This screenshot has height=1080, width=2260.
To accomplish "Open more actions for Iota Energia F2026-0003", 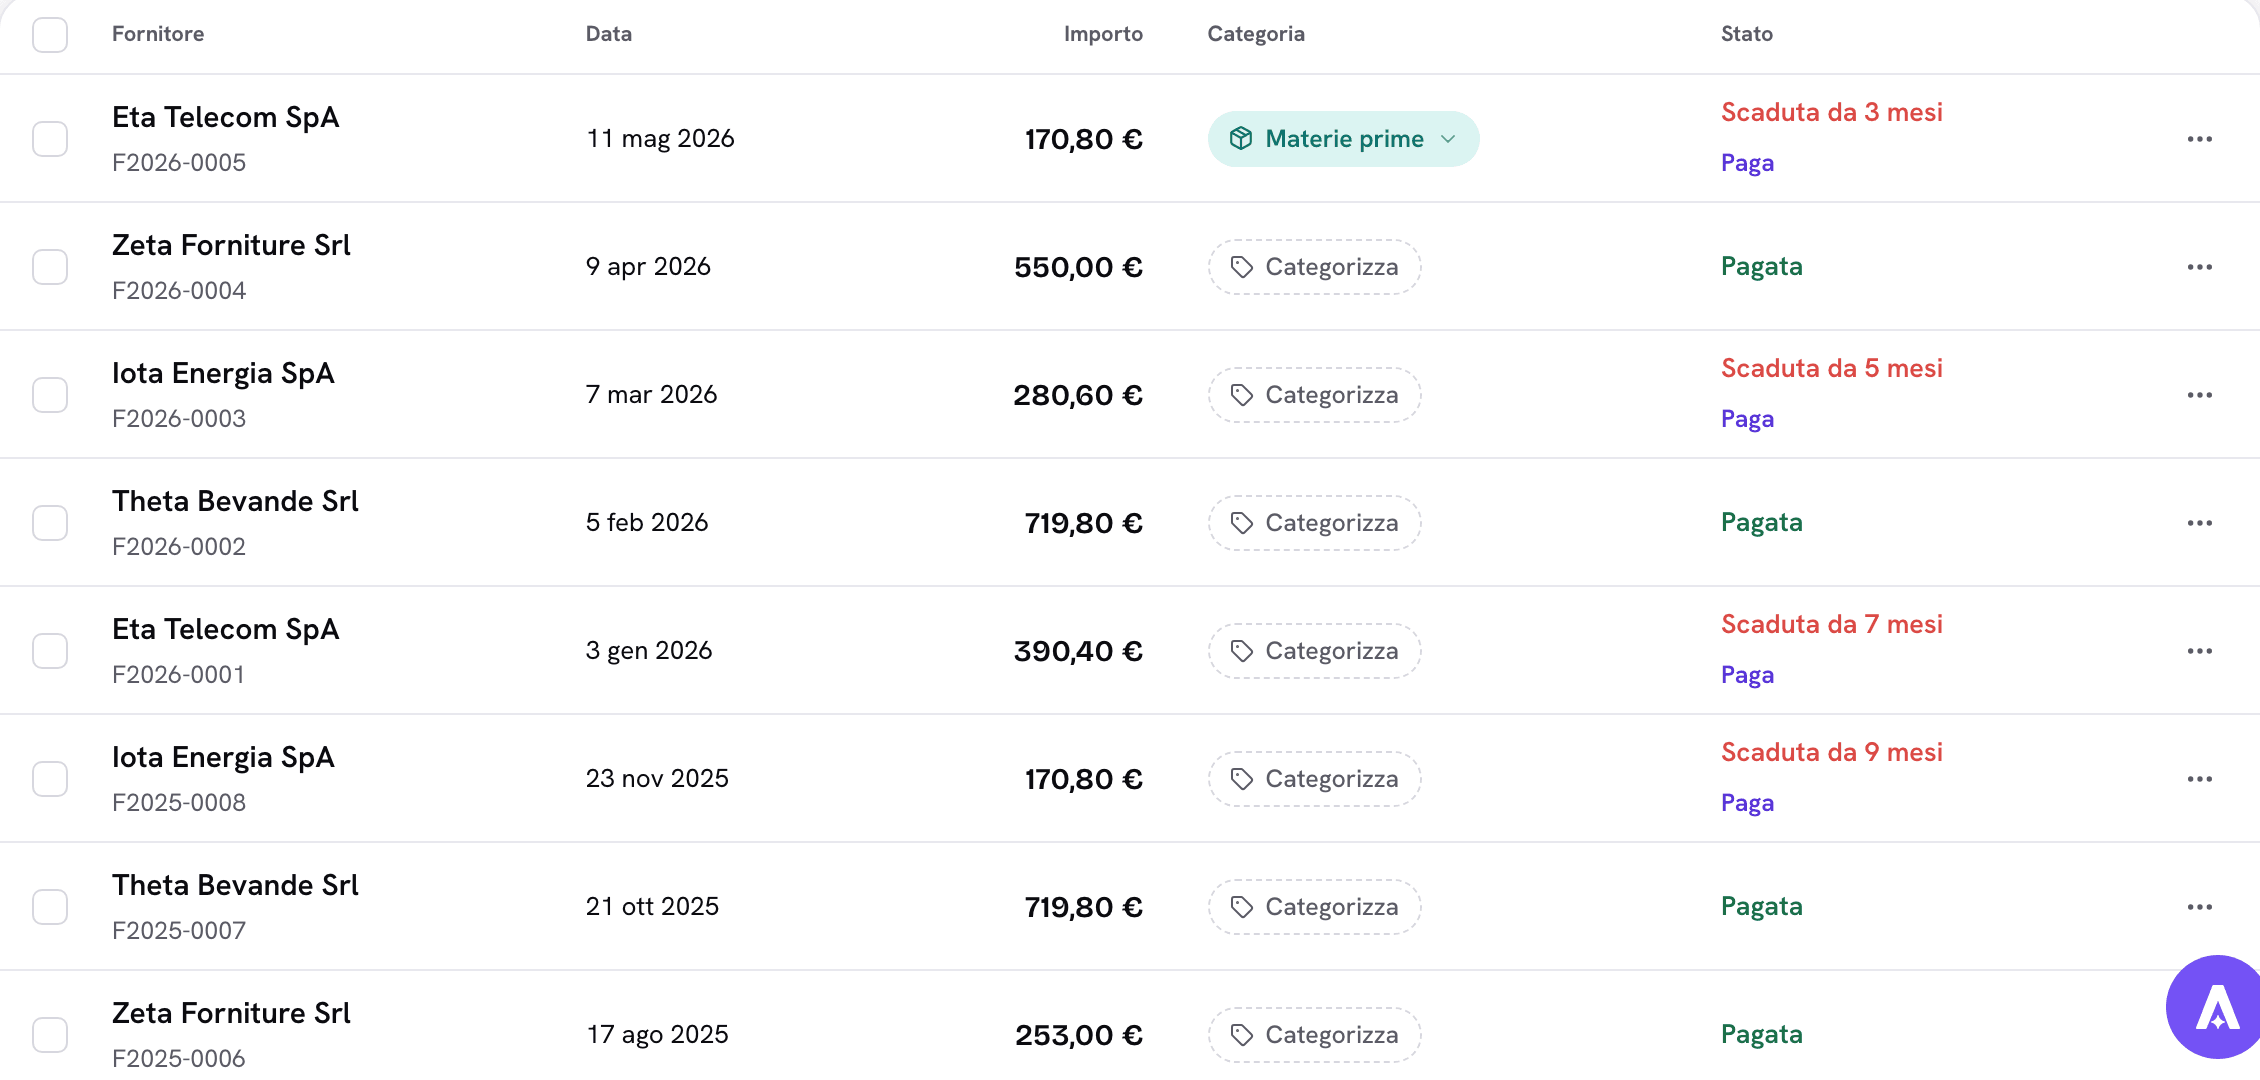I will 2199,395.
